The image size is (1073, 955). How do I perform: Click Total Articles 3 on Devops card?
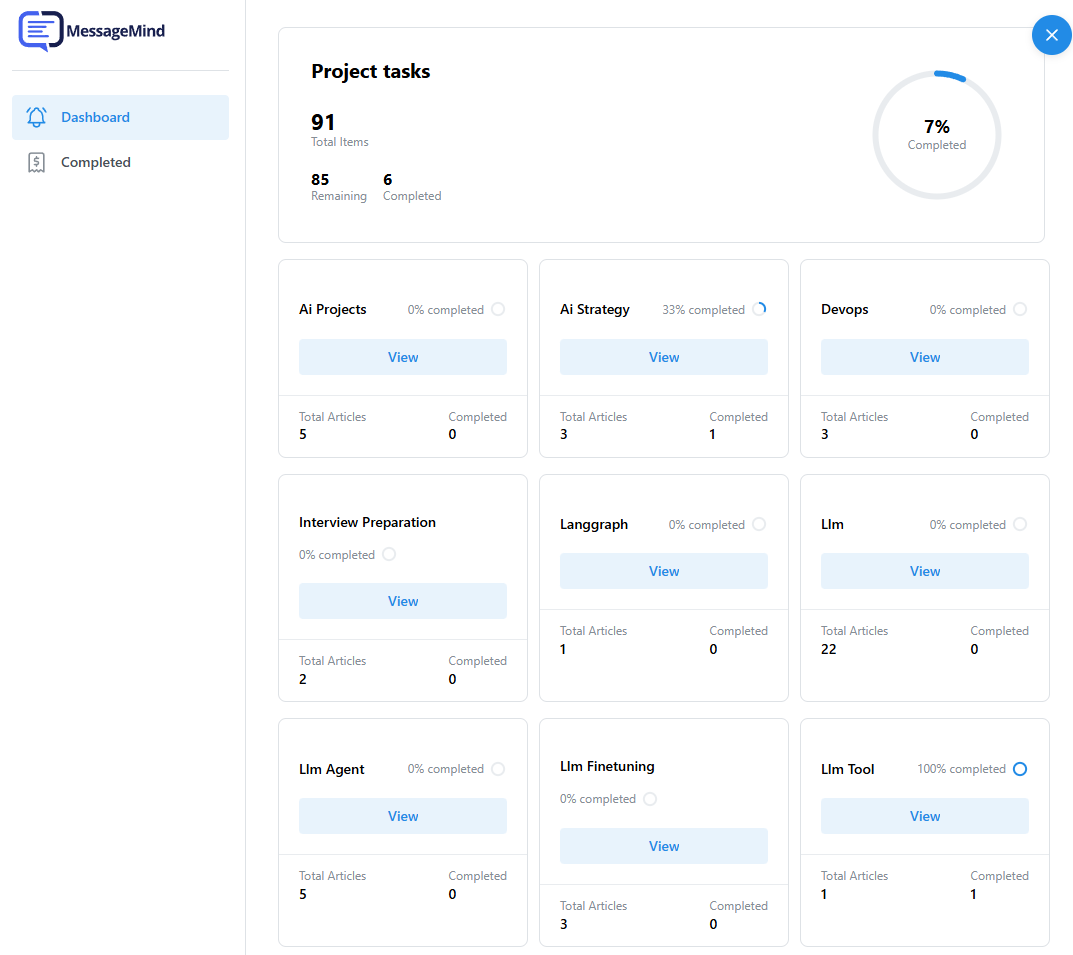pos(825,434)
